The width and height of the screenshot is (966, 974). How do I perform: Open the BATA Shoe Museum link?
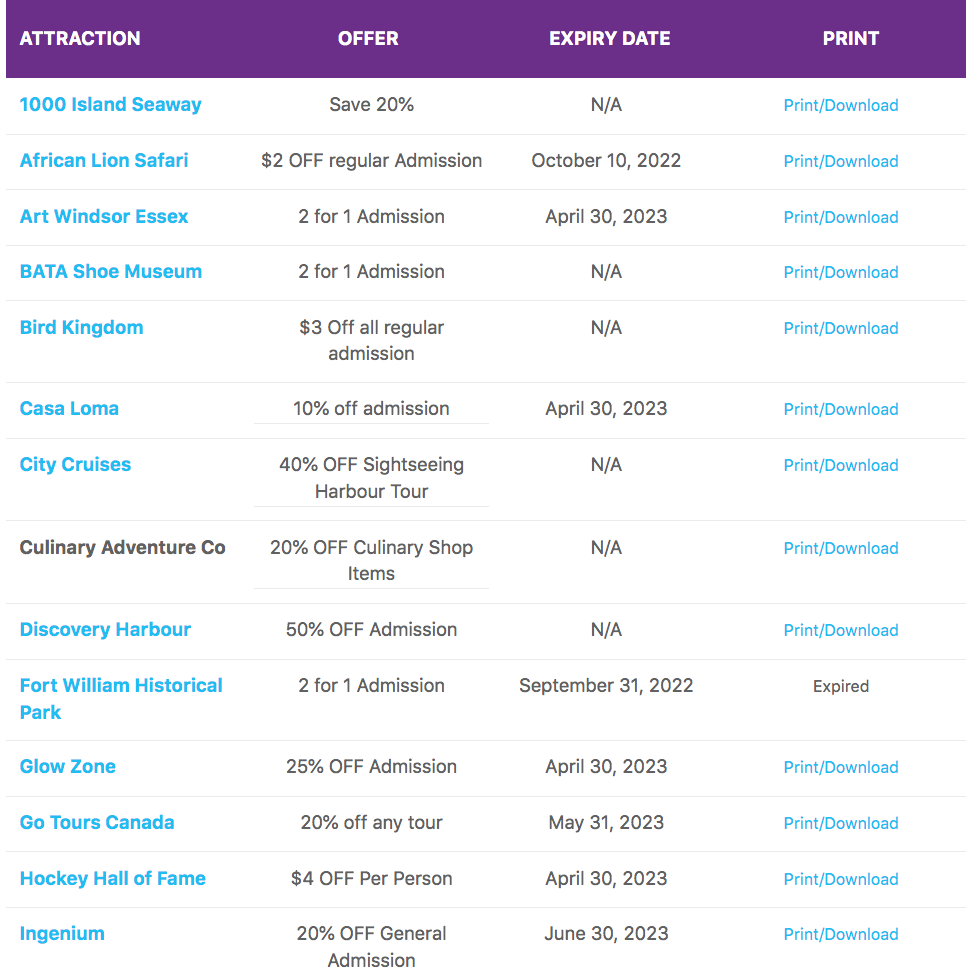(x=111, y=271)
